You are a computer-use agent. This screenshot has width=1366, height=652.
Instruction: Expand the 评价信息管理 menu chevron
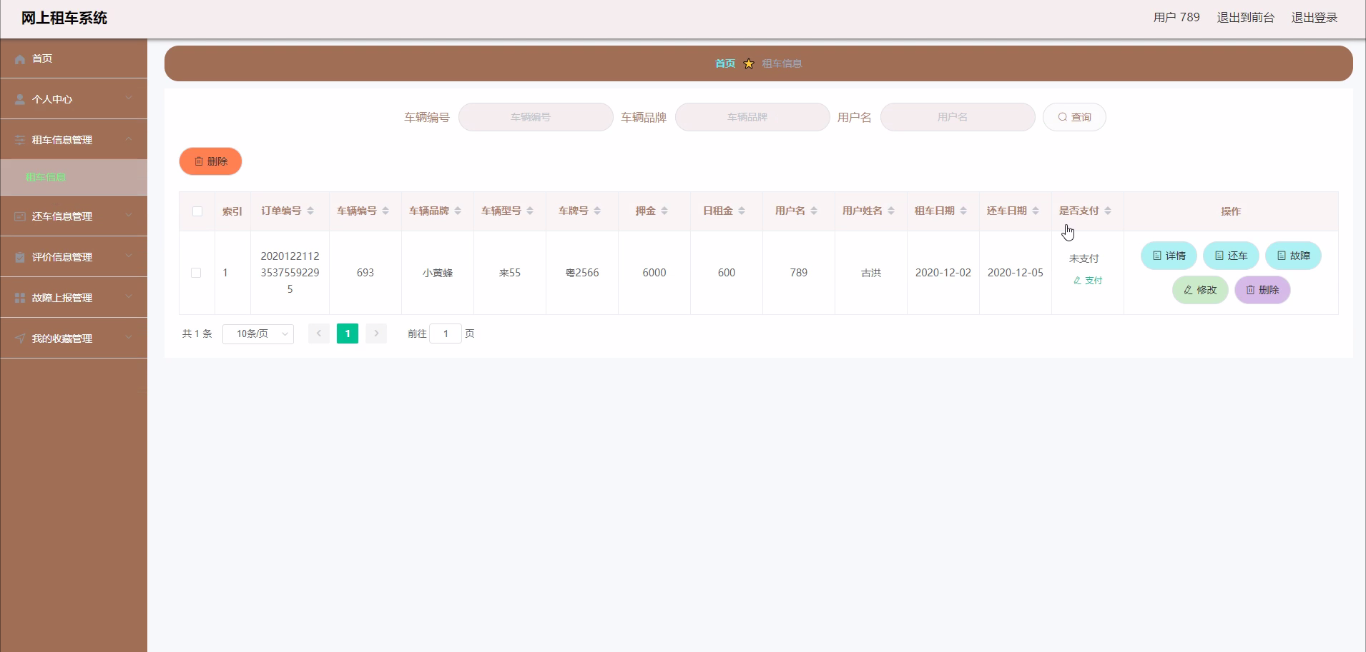click(x=129, y=257)
